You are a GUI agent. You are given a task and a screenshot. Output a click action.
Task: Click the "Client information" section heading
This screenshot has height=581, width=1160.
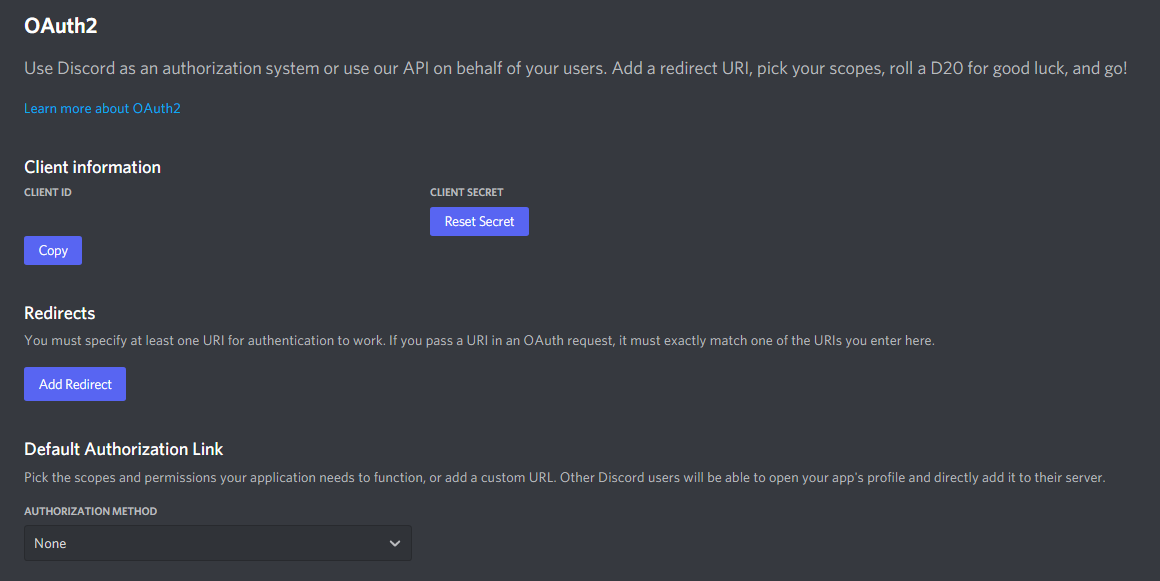coord(92,167)
